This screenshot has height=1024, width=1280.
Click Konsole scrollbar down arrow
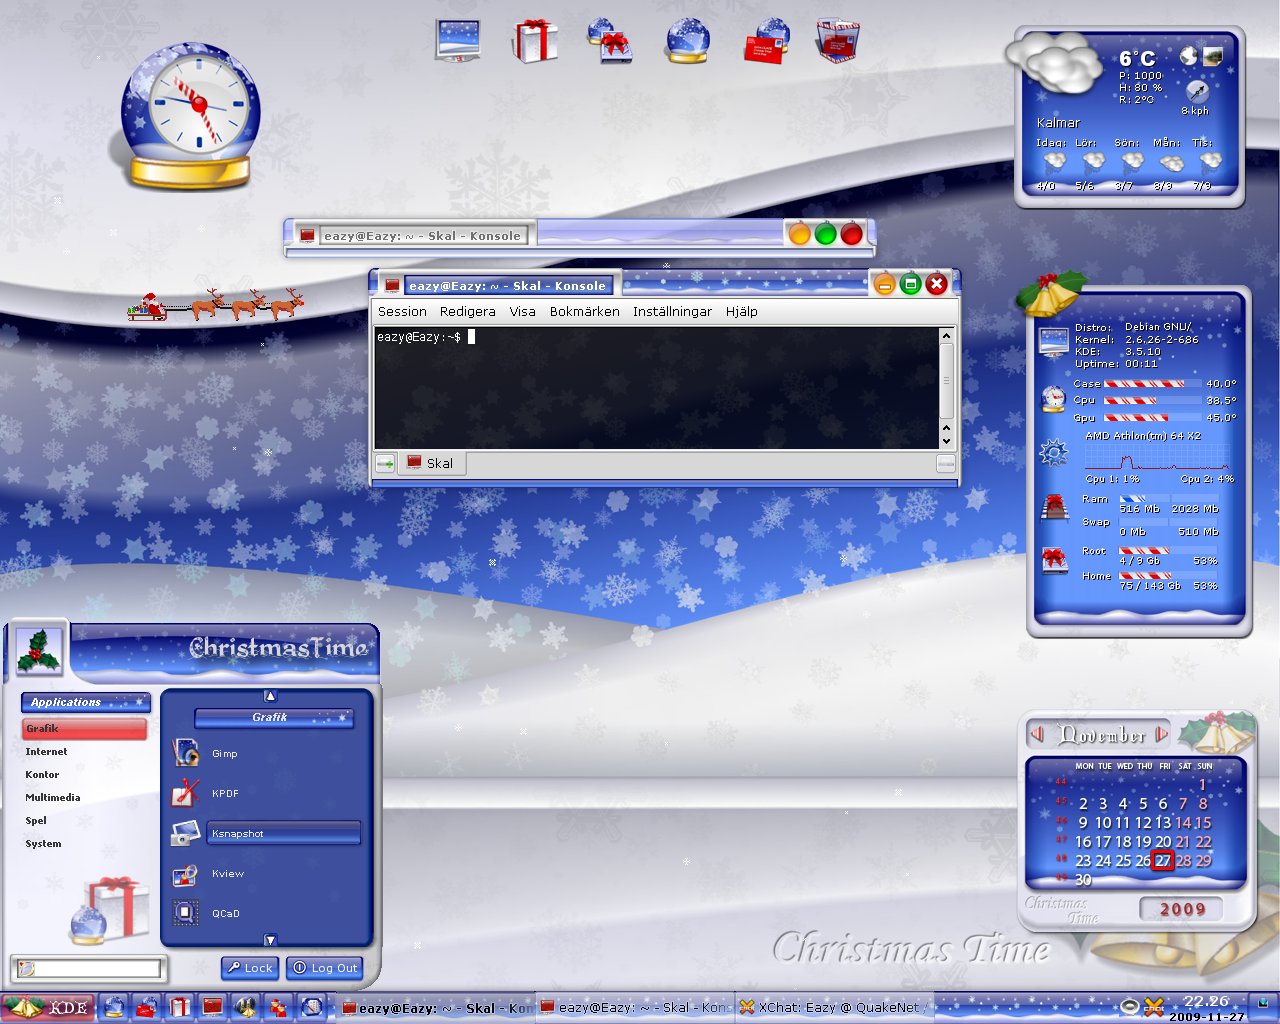click(946, 441)
